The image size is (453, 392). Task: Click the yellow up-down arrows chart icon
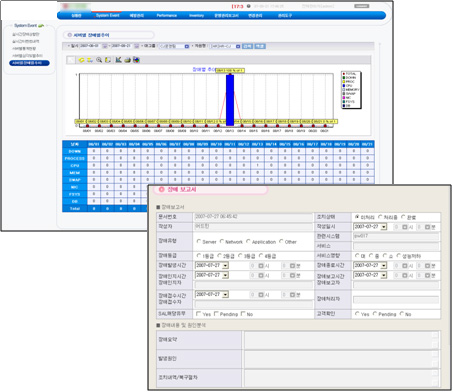(x=90, y=60)
